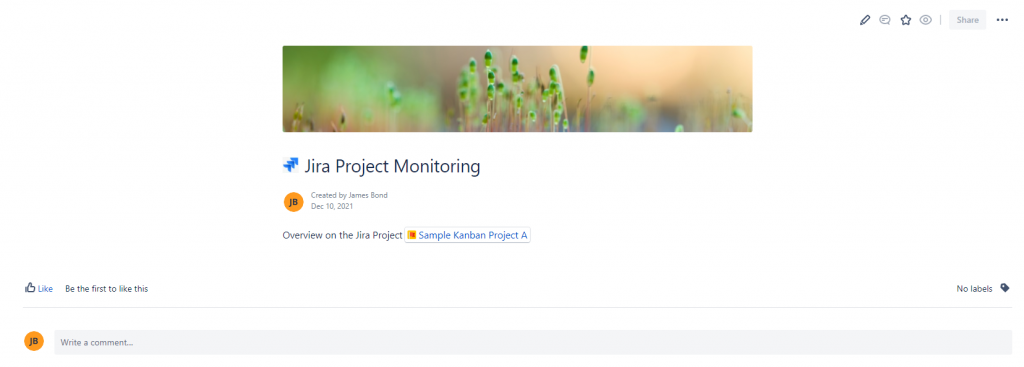Click the Created by James Bond text
Image resolution: width=1024 pixels, height=367 pixels.
[x=349, y=195]
